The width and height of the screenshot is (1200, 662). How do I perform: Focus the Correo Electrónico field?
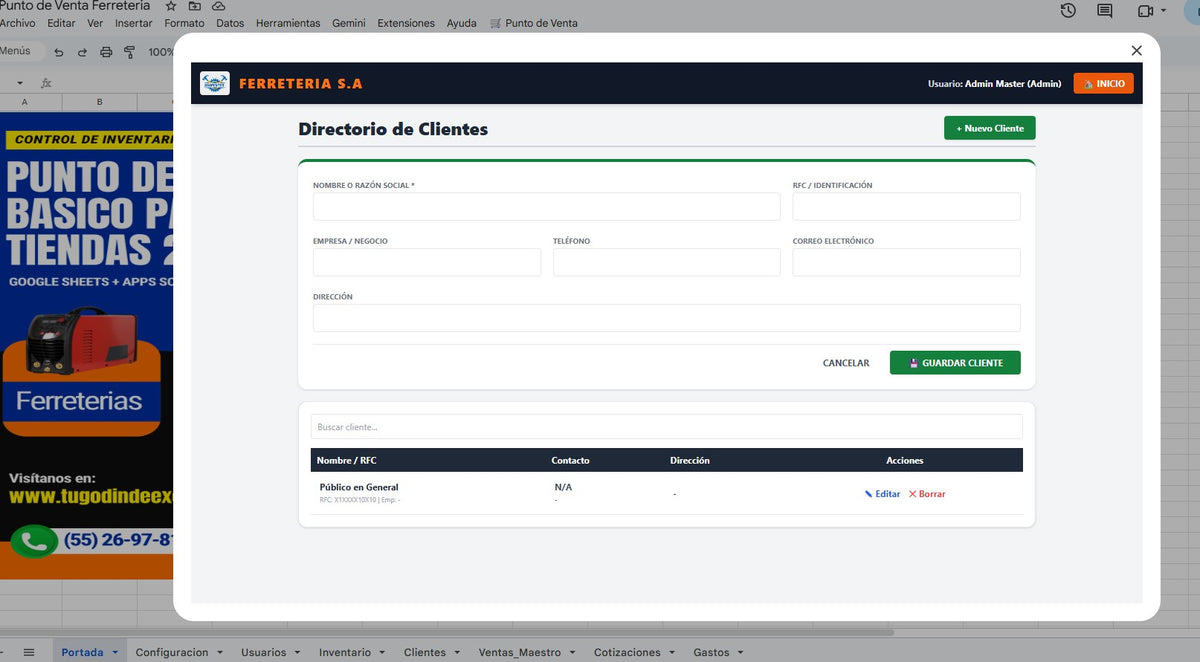906,262
